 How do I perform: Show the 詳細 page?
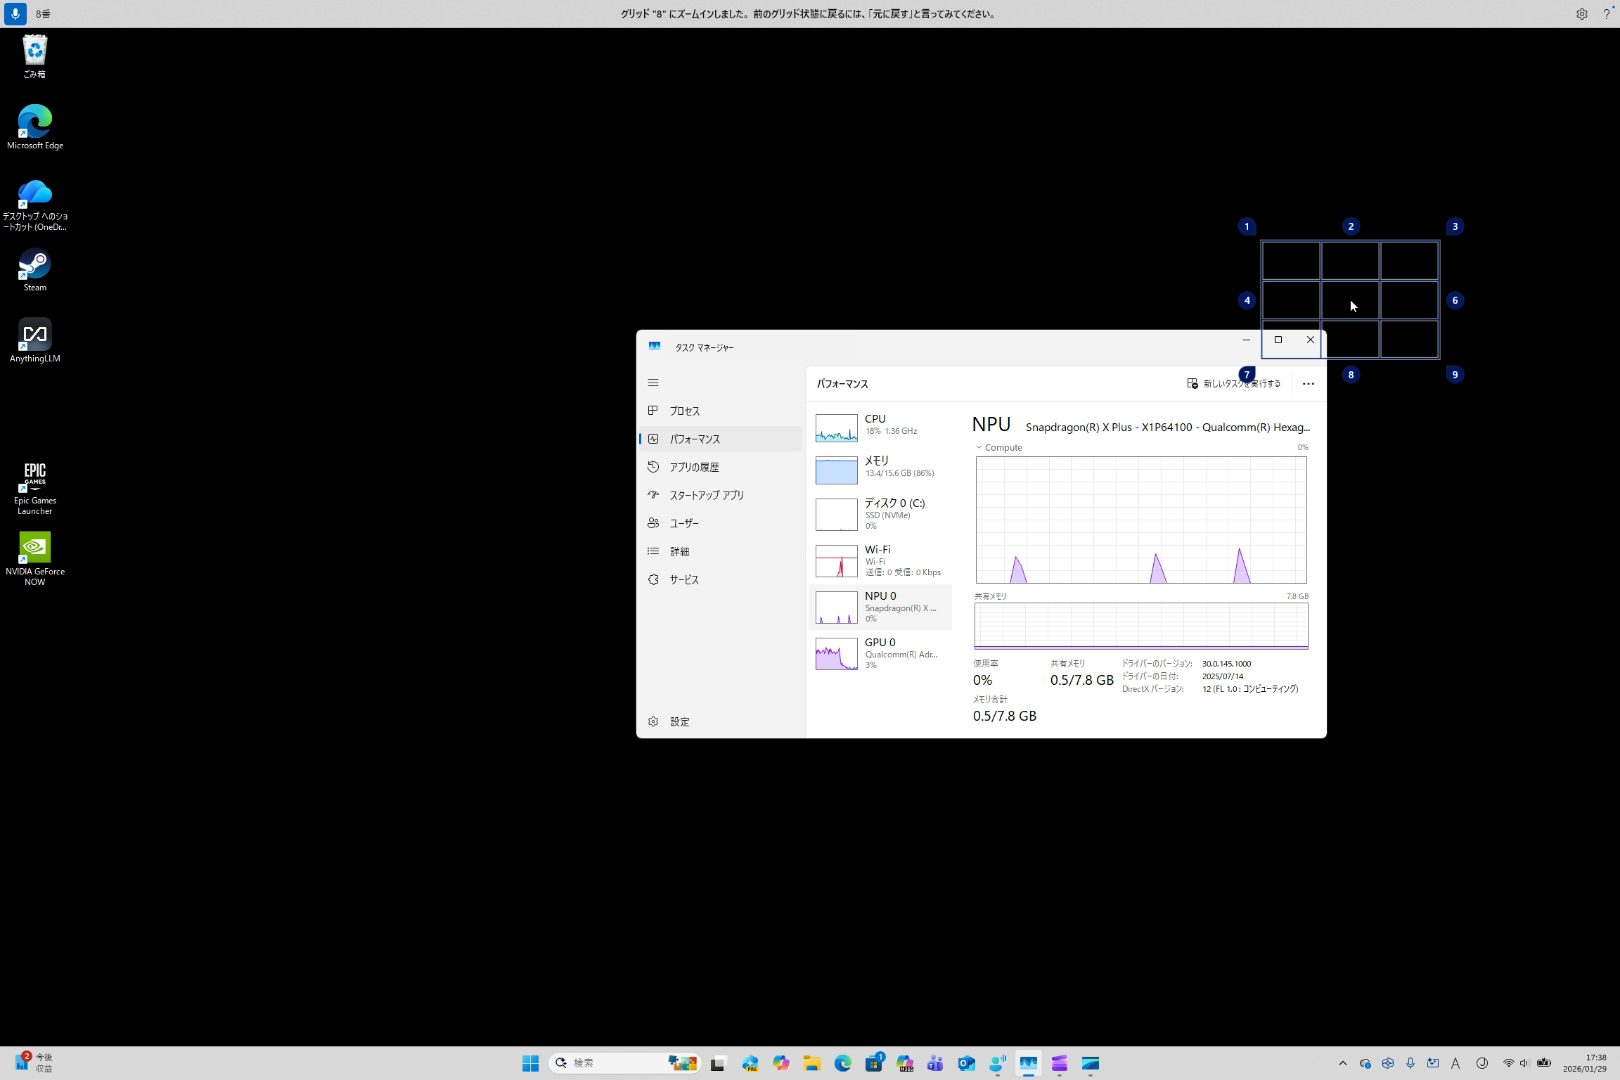[720, 551]
